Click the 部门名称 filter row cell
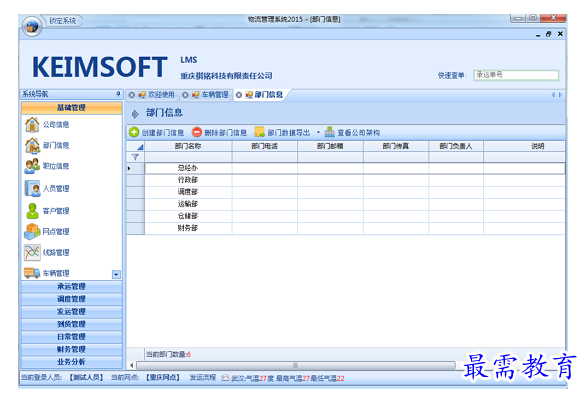The image size is (585, 398). click(x=188, y=157)
